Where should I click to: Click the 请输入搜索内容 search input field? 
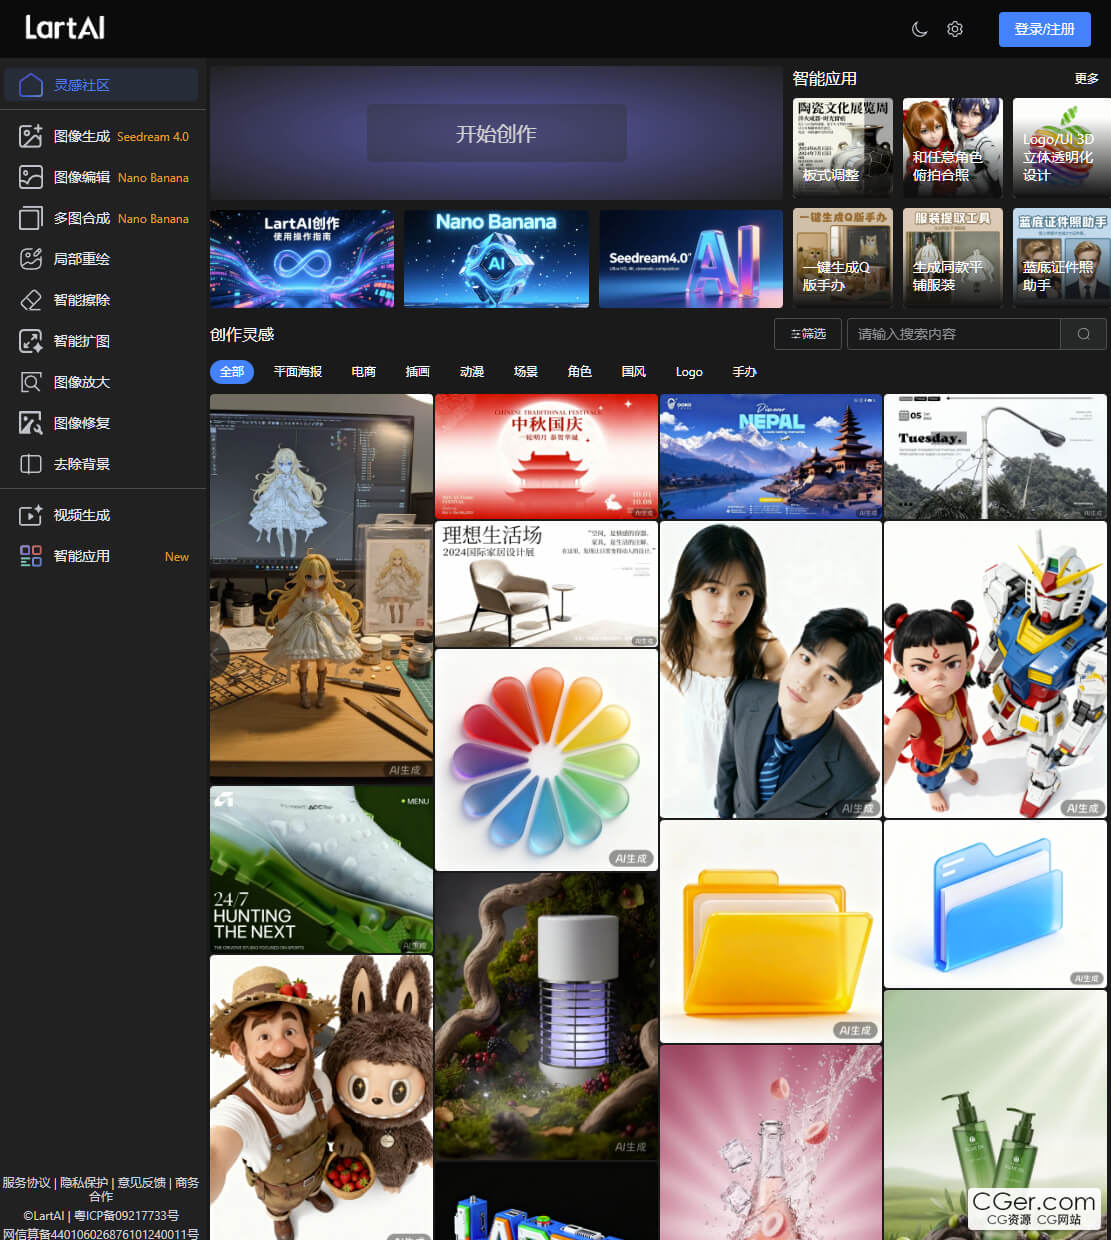click(952, 334)
